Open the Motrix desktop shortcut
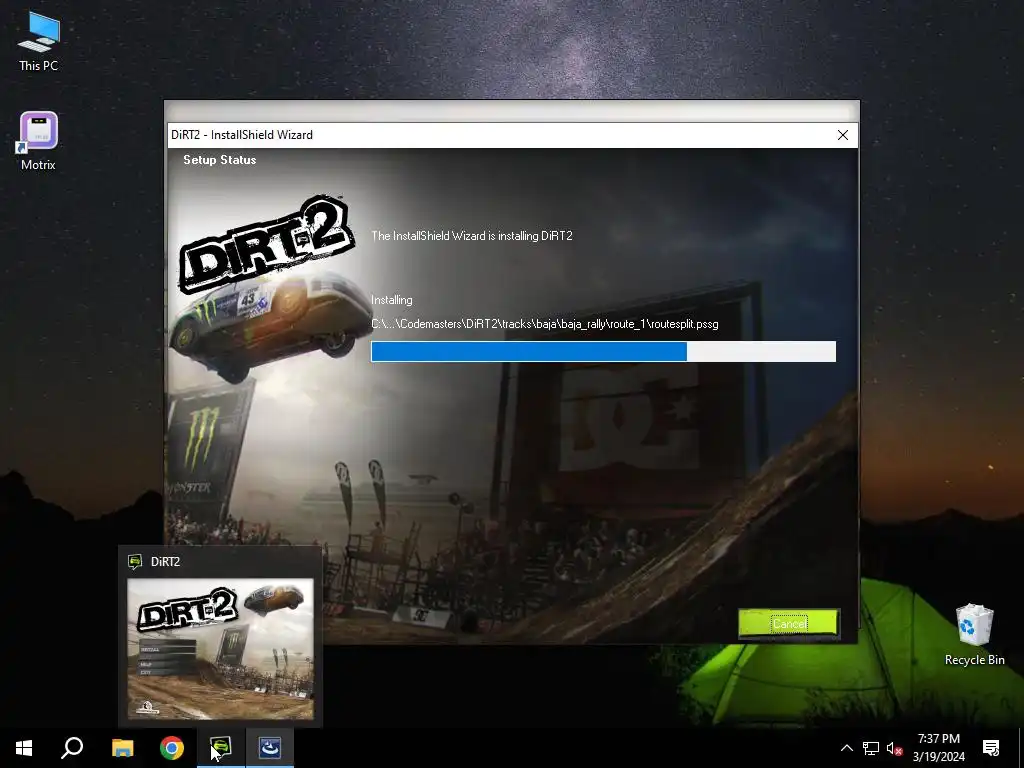 pyautogui.click(x=39, y=142)
